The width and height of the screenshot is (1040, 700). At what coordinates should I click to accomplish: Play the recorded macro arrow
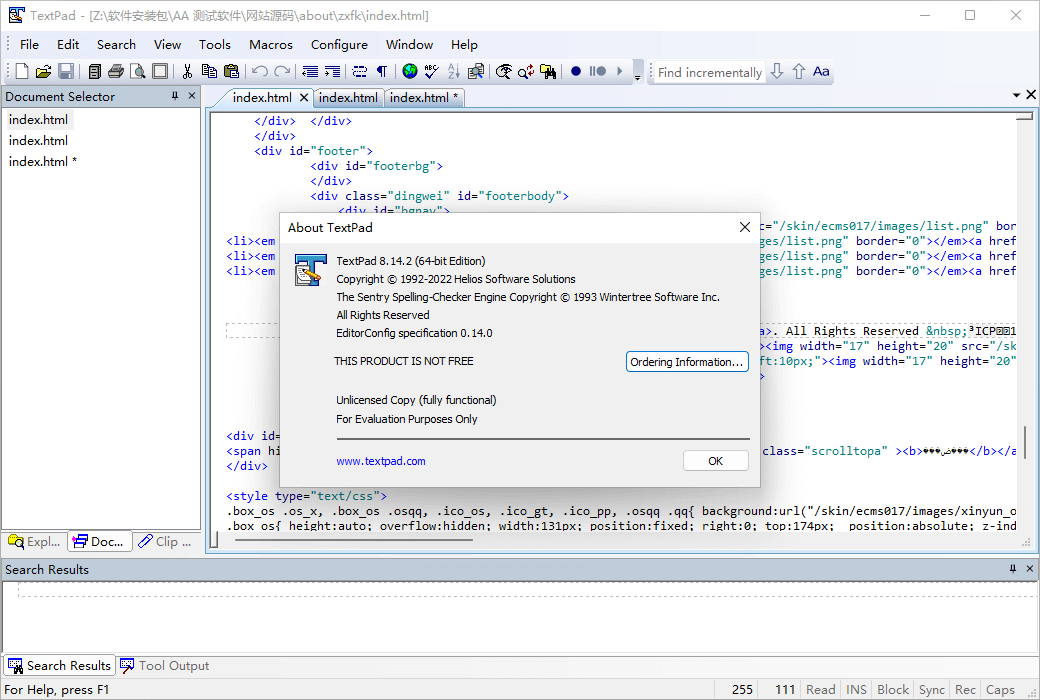click(x=619, y=71)
